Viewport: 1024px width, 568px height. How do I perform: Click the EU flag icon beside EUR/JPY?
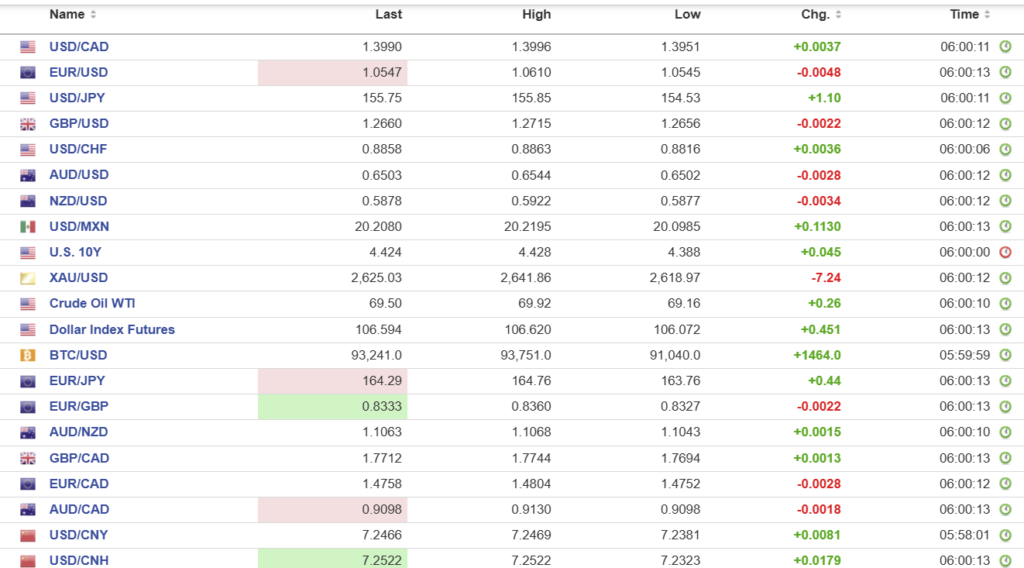[x=28, y=381]
